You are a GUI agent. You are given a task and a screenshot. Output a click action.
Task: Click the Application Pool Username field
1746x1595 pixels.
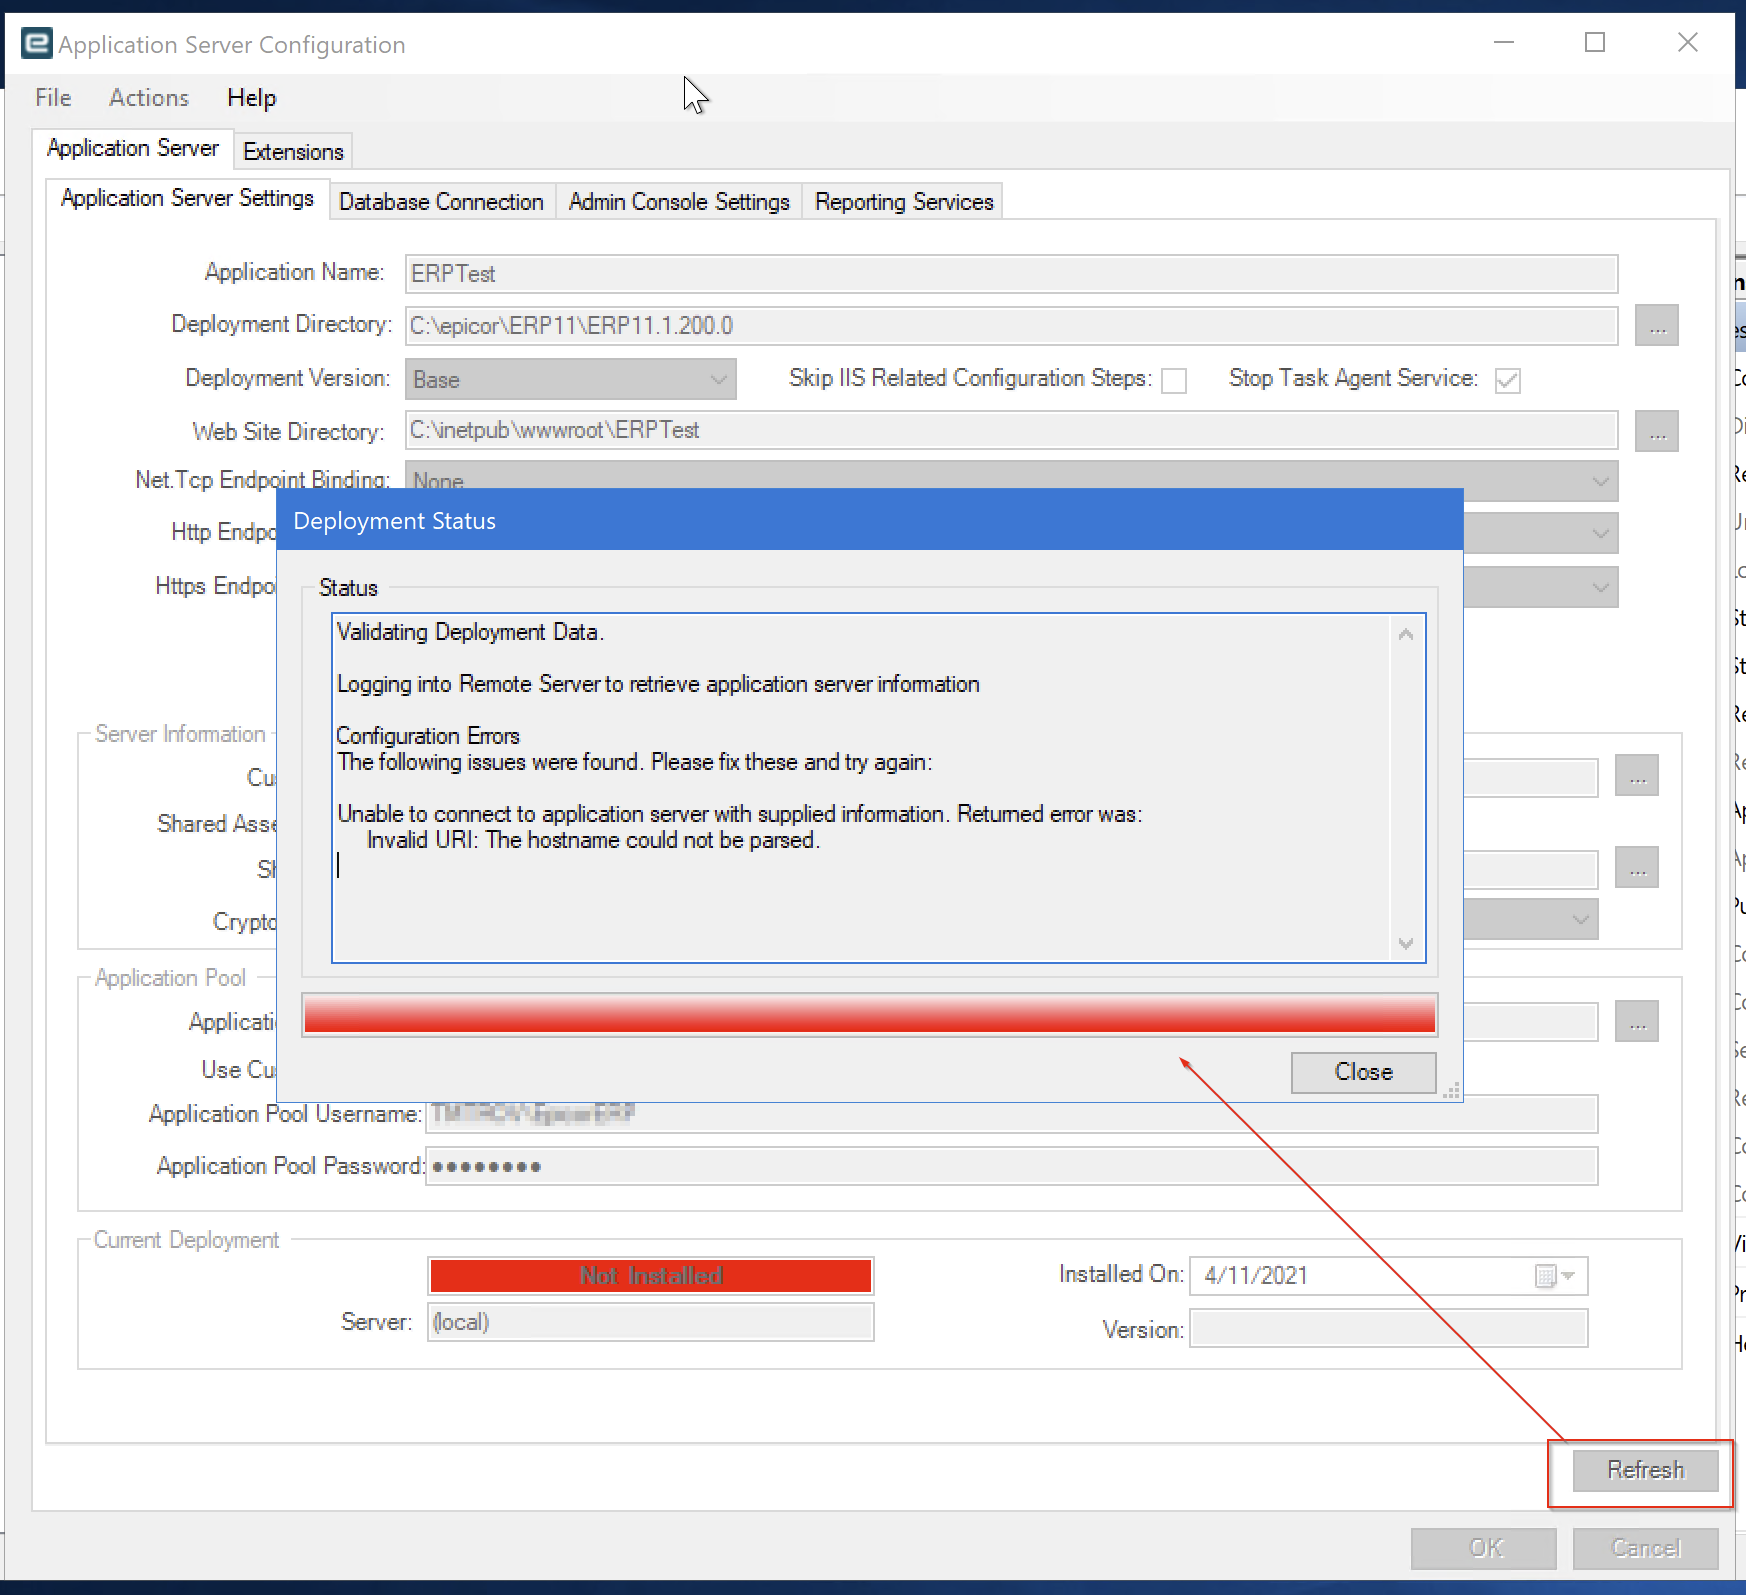pos(1011,1114)
